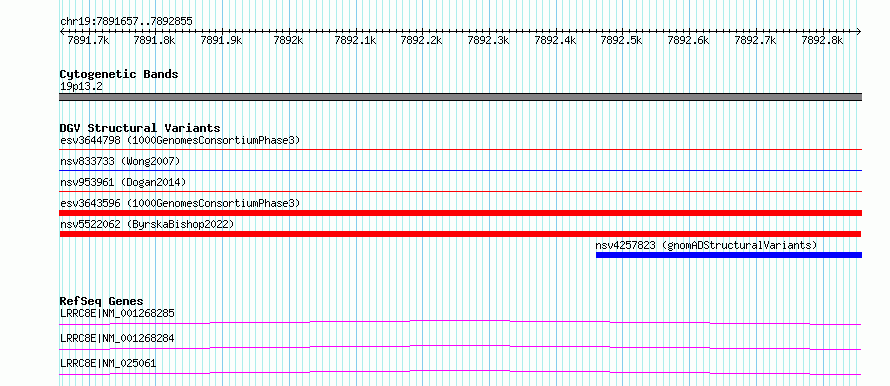Open variant nsv4257823 (gnomADStructuralVariants) label
Image resolution: width=890 pixels, height=386 pixels.
click(706, 245)
